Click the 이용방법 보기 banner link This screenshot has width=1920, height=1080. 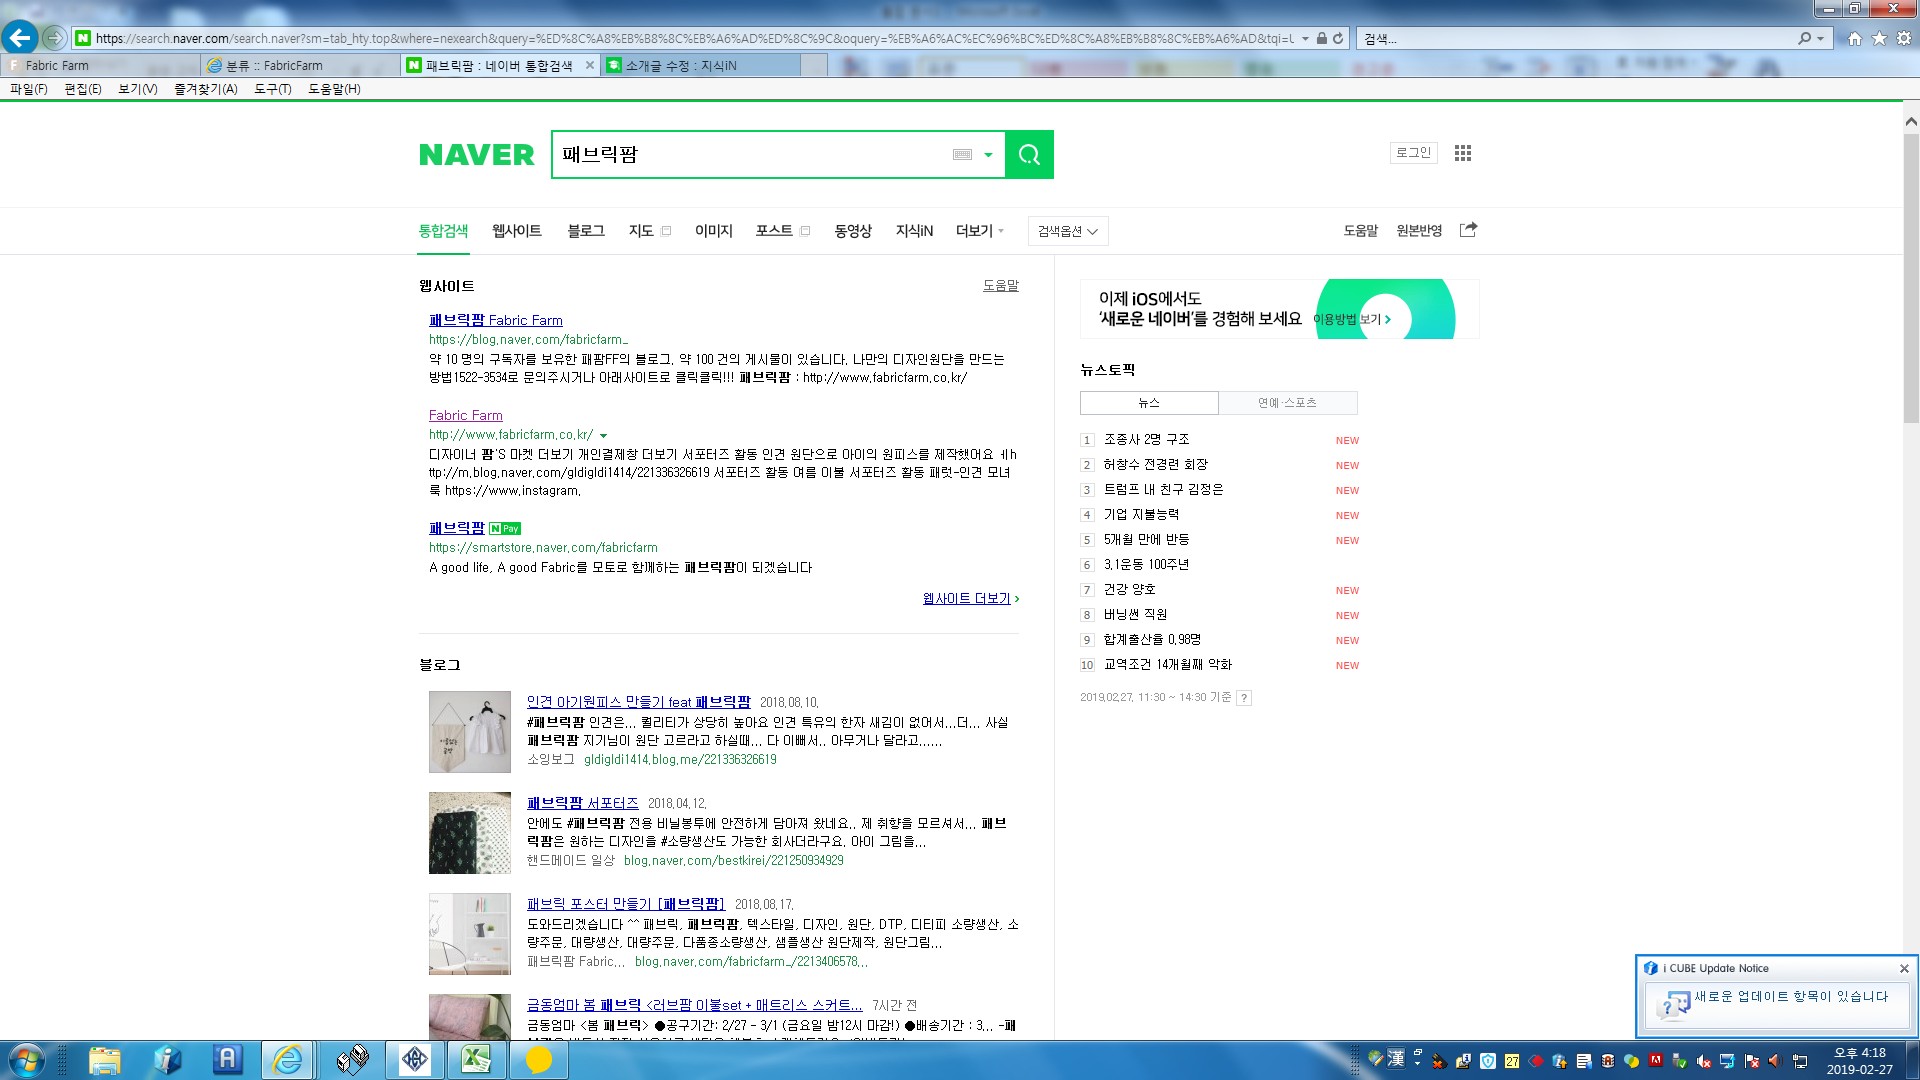pyautogui.click(x=1352, y=320)
